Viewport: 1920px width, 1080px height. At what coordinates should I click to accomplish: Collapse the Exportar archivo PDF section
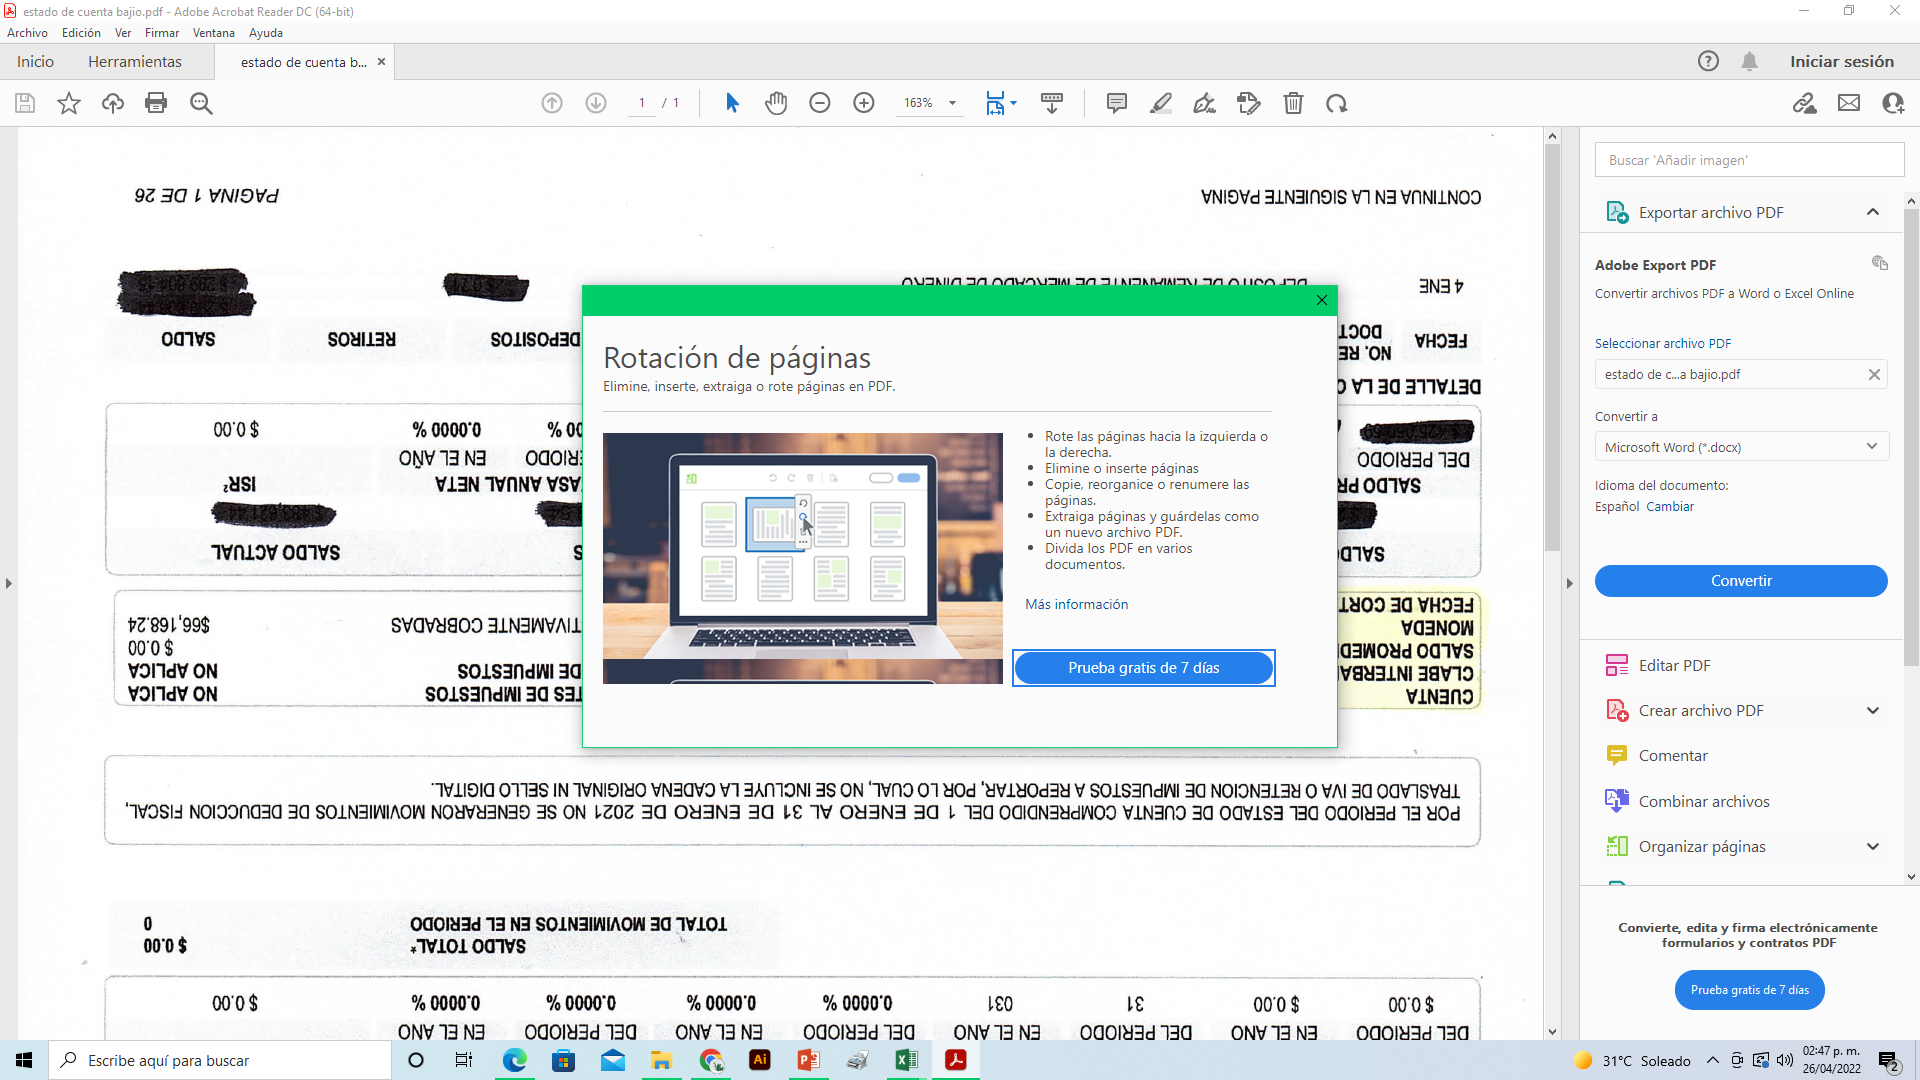point(1873,212)
